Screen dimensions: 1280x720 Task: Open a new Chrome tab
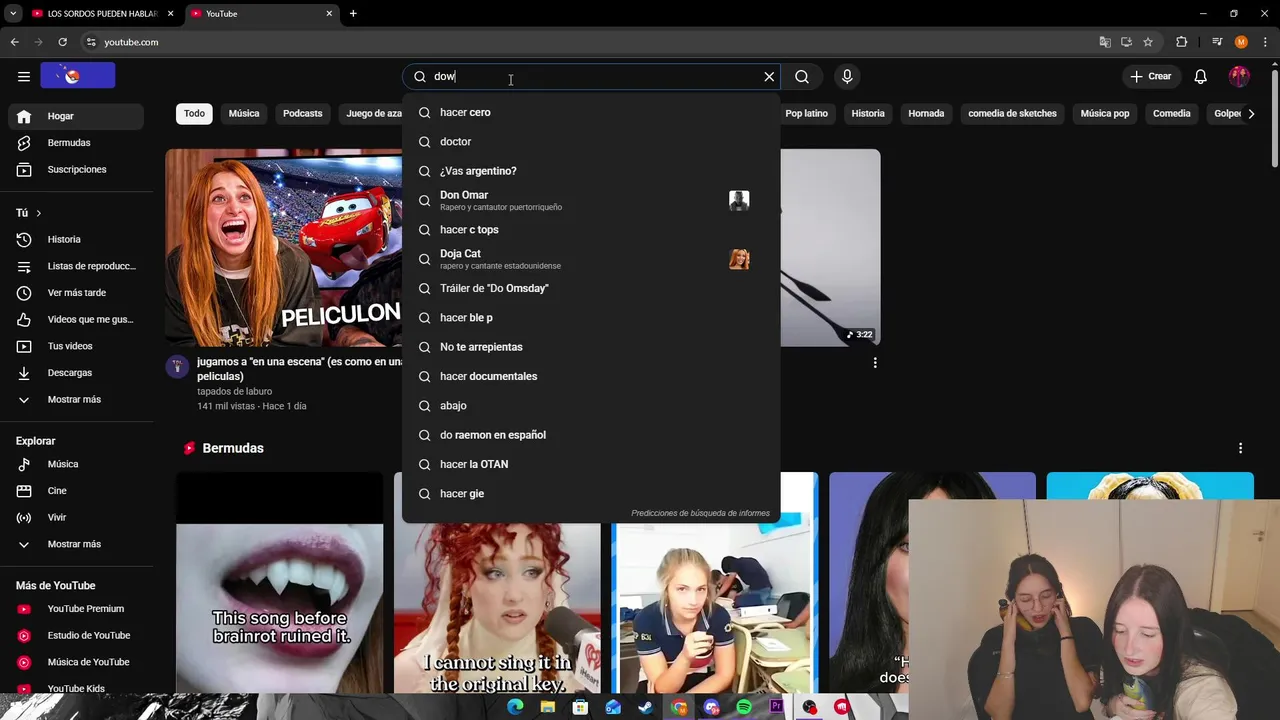[x=353, y=14]
